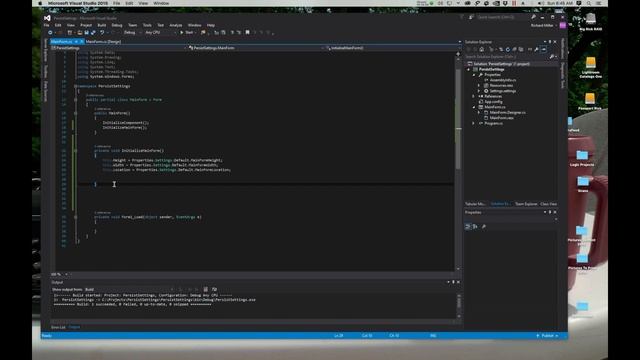Expand the Program.cs node
640x360 pixels.
[x=474, y=123]
